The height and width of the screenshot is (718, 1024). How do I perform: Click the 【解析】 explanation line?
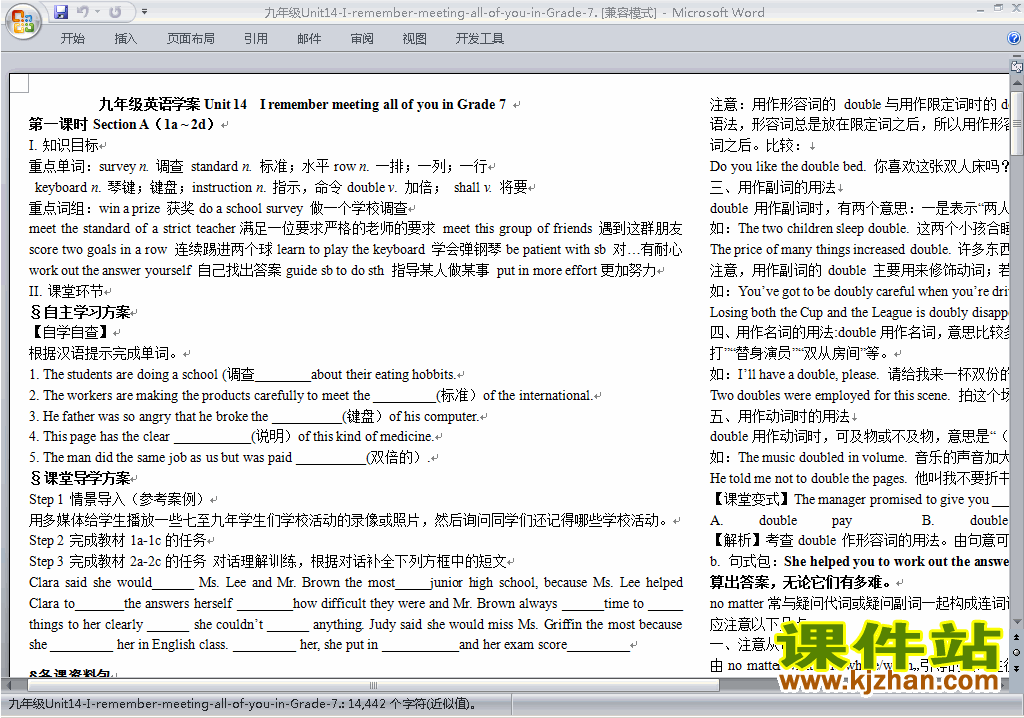(859, 540)
